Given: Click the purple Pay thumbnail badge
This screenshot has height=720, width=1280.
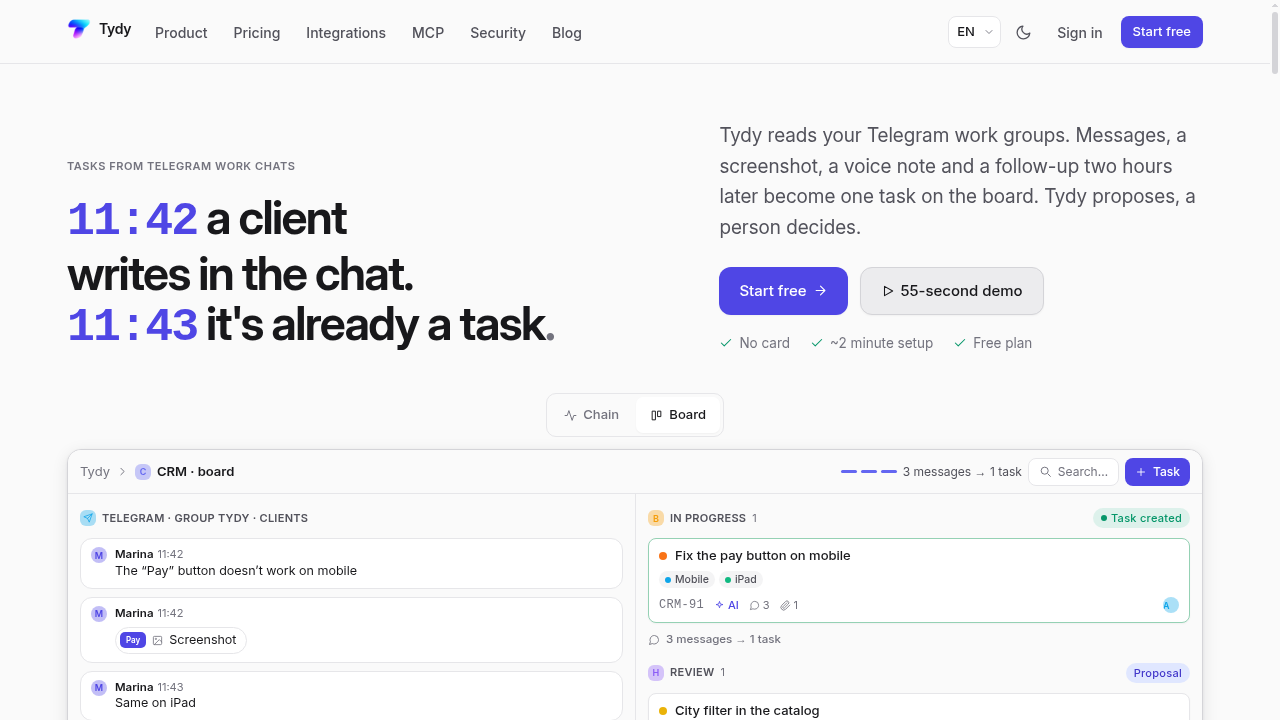Looking at the screenshot, I should click(133, 640).
